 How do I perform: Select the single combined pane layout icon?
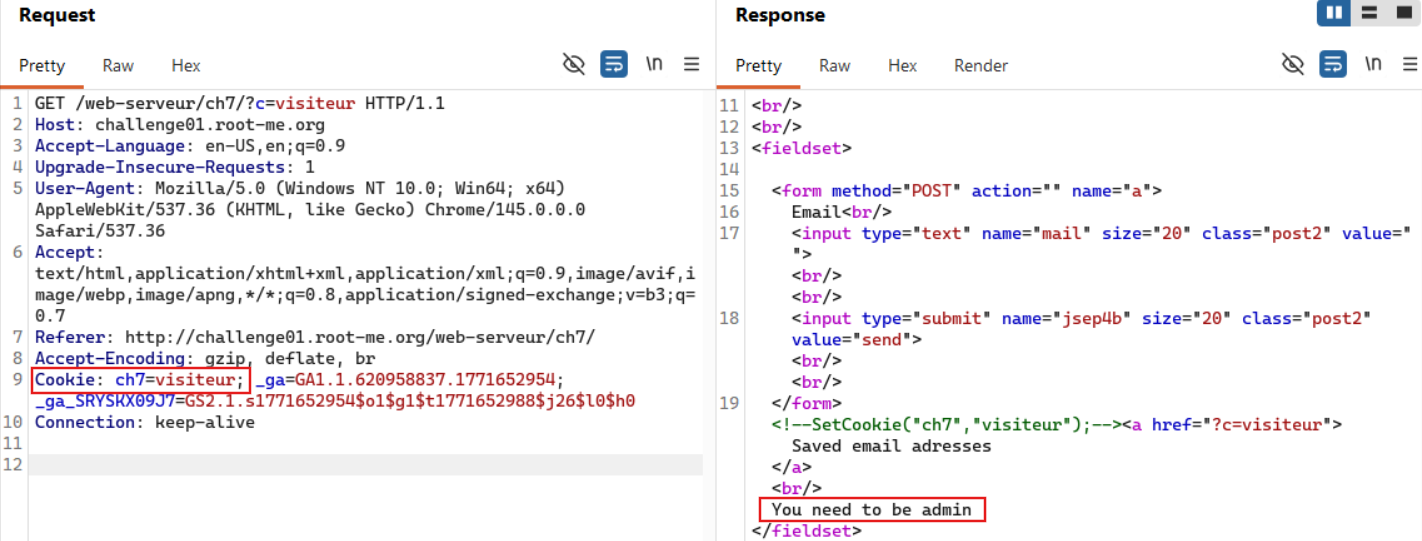pyautogui.click(x=1402, y=14)
